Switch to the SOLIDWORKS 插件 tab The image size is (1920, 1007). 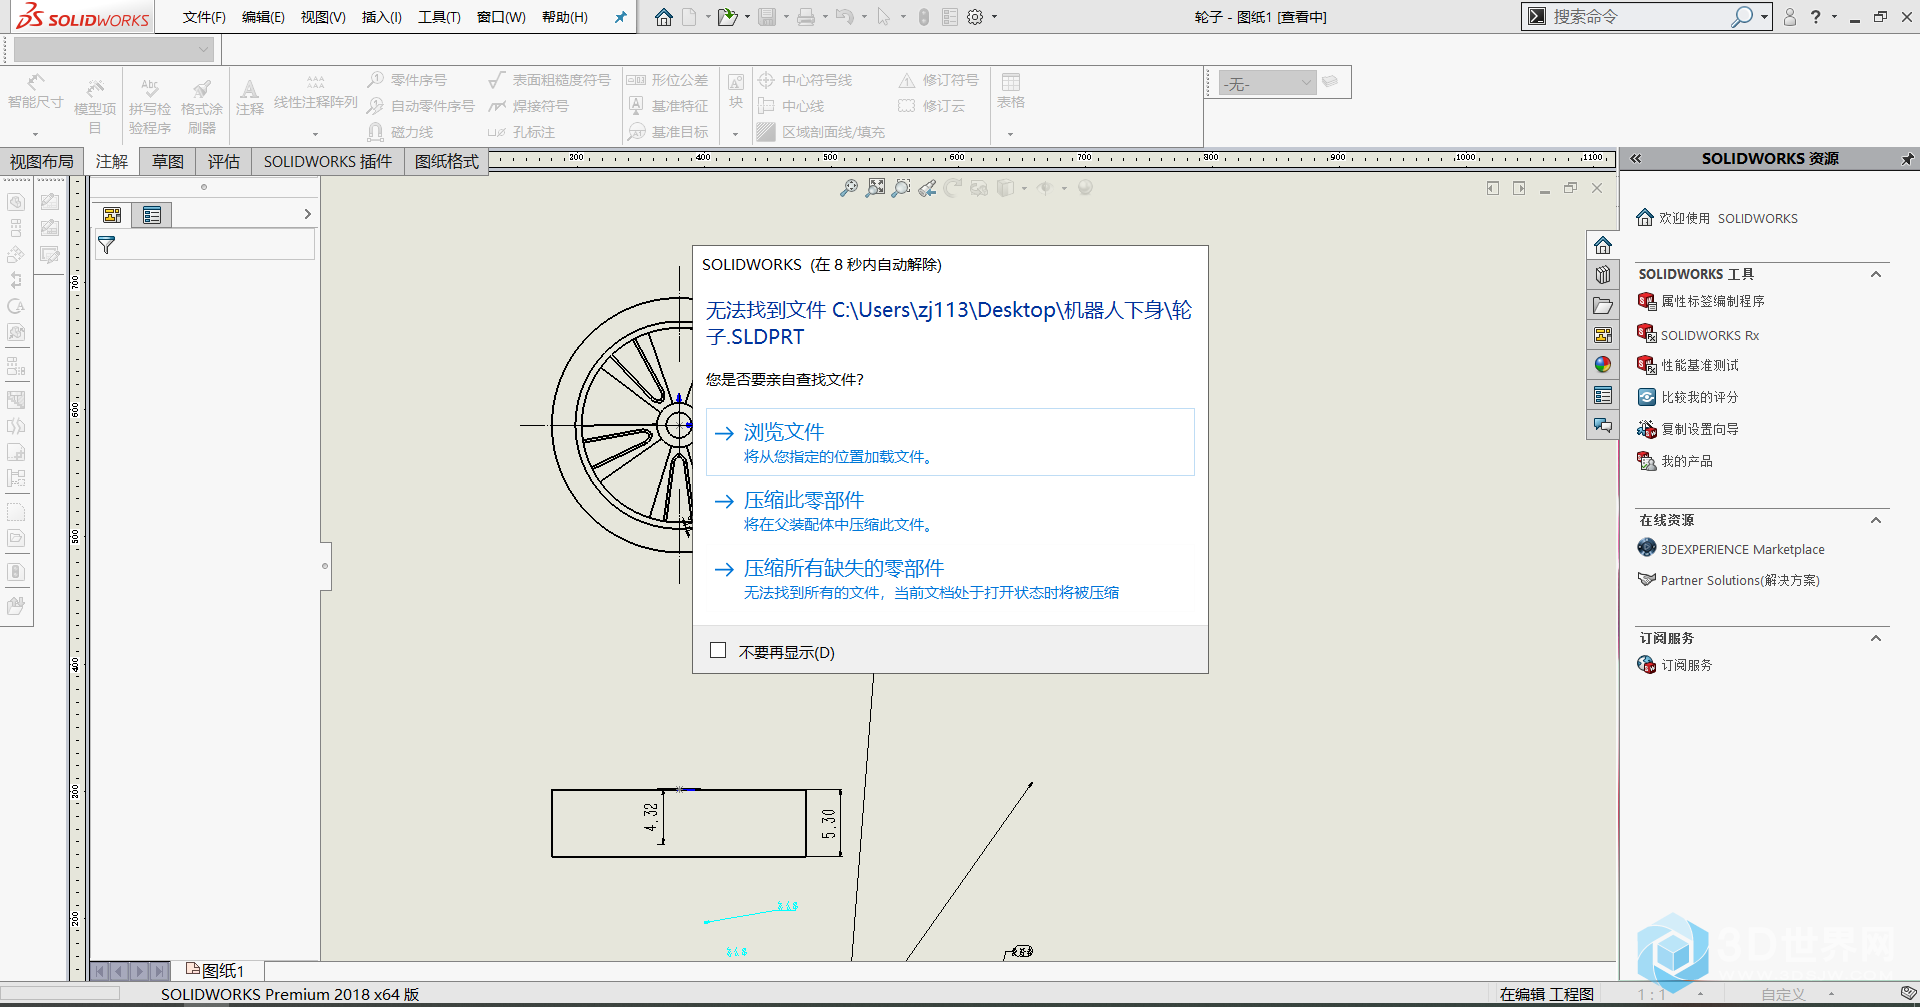[x=328, y=162]
